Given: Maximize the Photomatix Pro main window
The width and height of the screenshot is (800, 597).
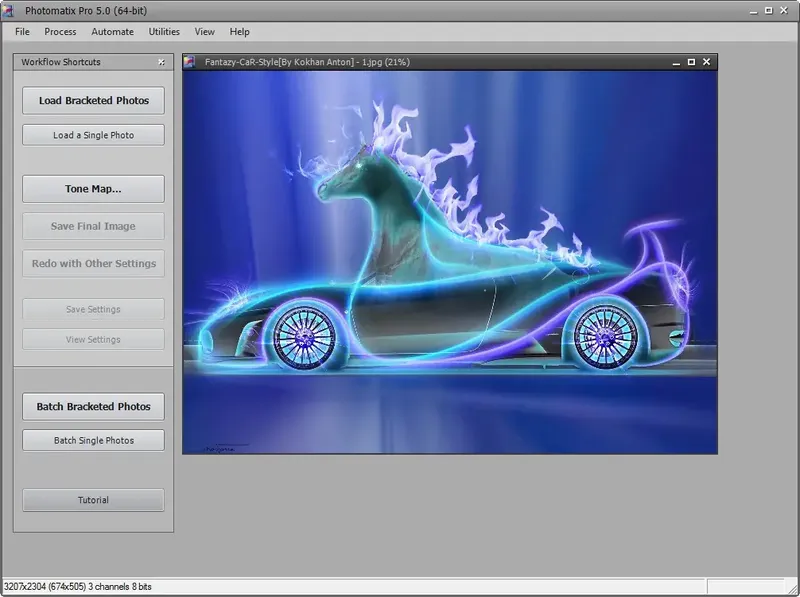Looking at the screenshot, I should (766, 10).
